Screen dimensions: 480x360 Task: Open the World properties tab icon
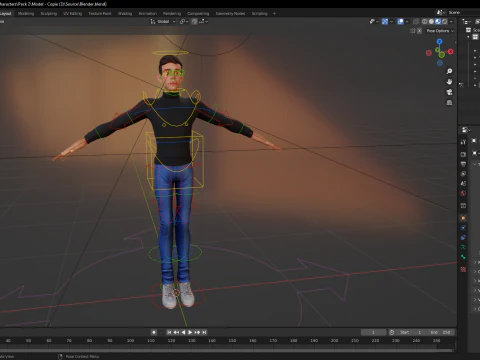[463, 193]
